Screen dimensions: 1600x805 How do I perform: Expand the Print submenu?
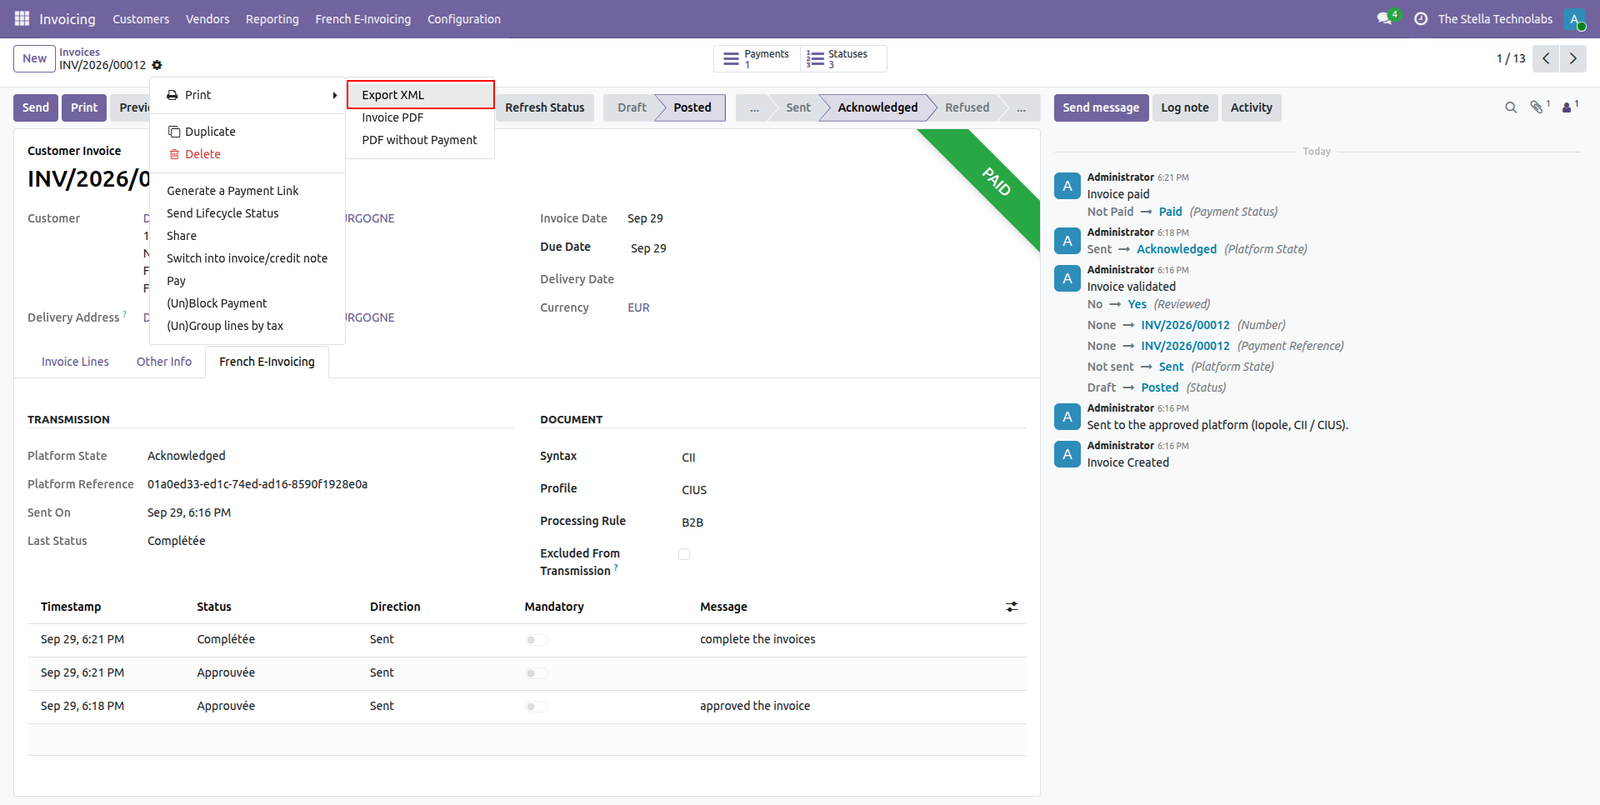[247, 95]
